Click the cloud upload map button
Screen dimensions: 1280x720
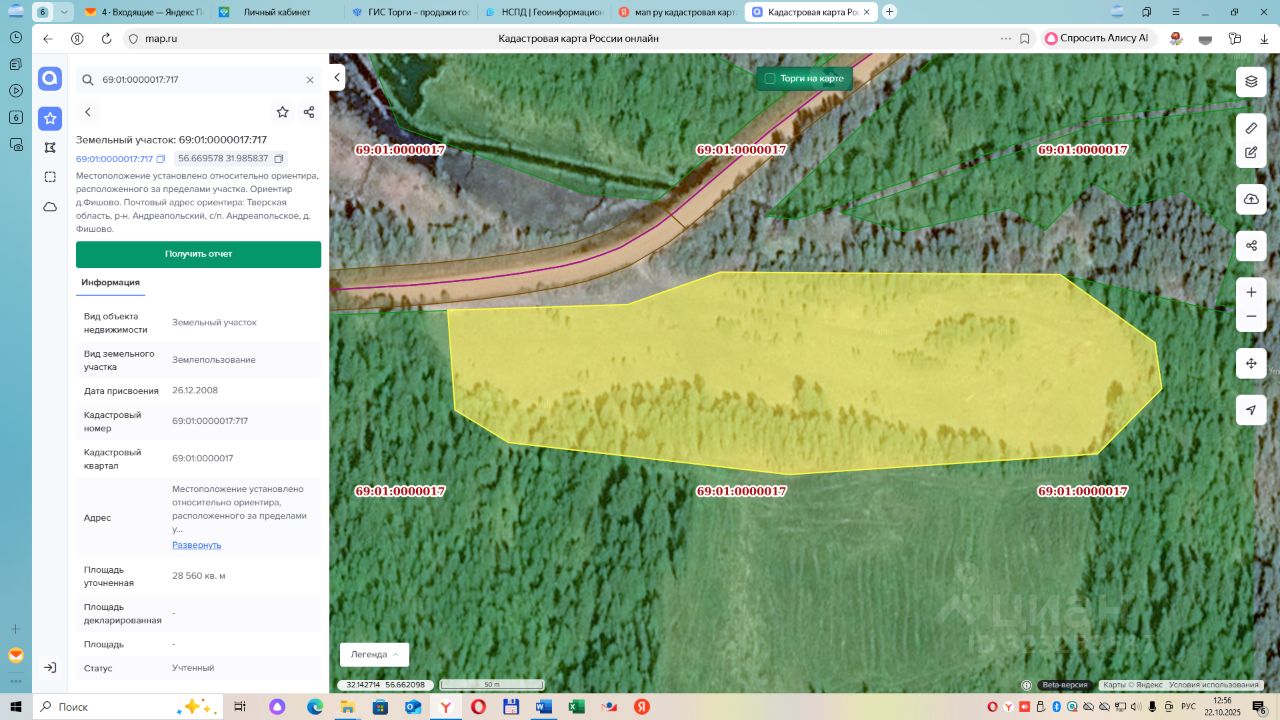pyautogui.click(x=1251, y=199)
